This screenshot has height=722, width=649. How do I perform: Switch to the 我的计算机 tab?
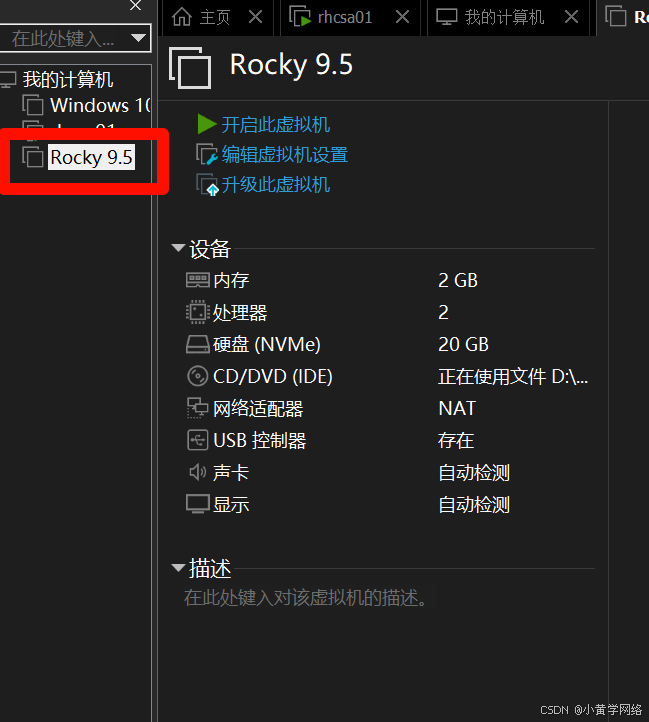pos(508,17)
